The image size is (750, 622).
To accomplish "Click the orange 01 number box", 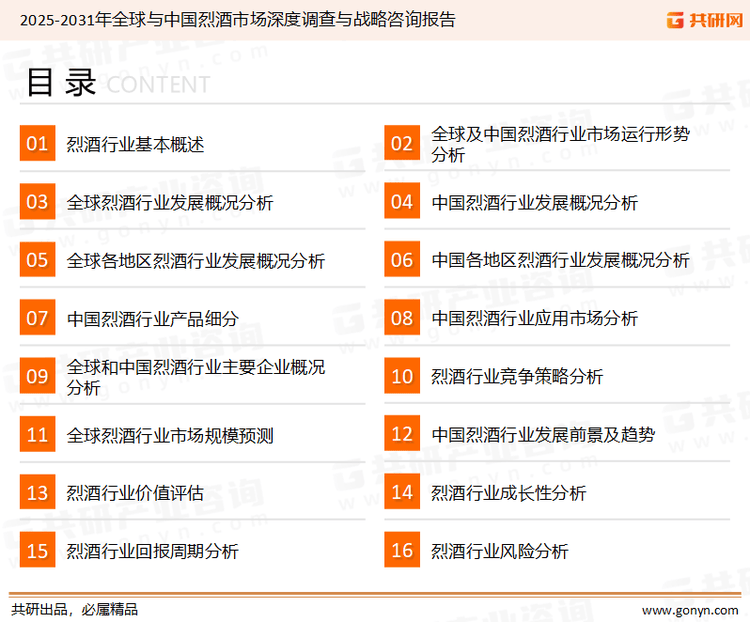I will (x=37, y=144).
